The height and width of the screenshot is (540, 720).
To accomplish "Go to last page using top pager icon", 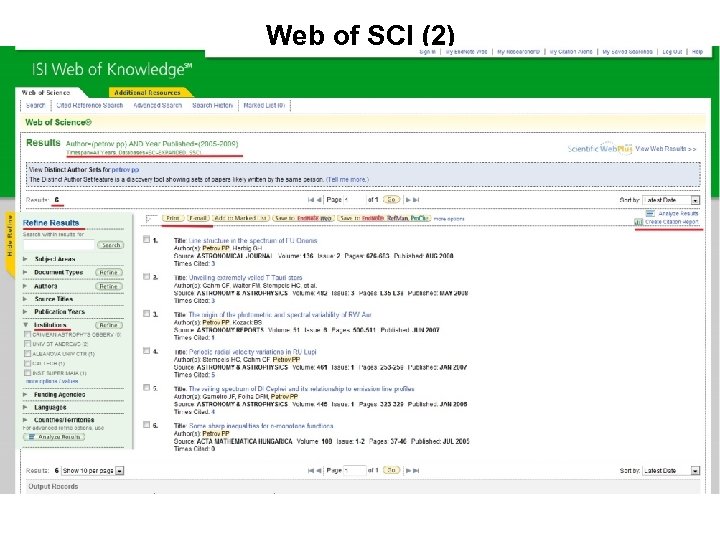I will pyautogui.click(x=416, y=200).
